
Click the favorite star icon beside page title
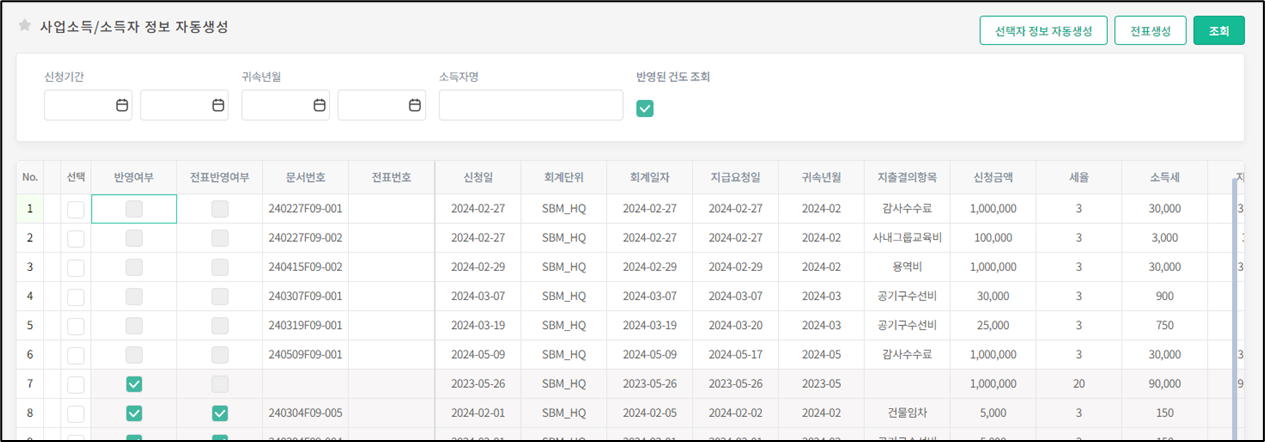tap(25, 27)
